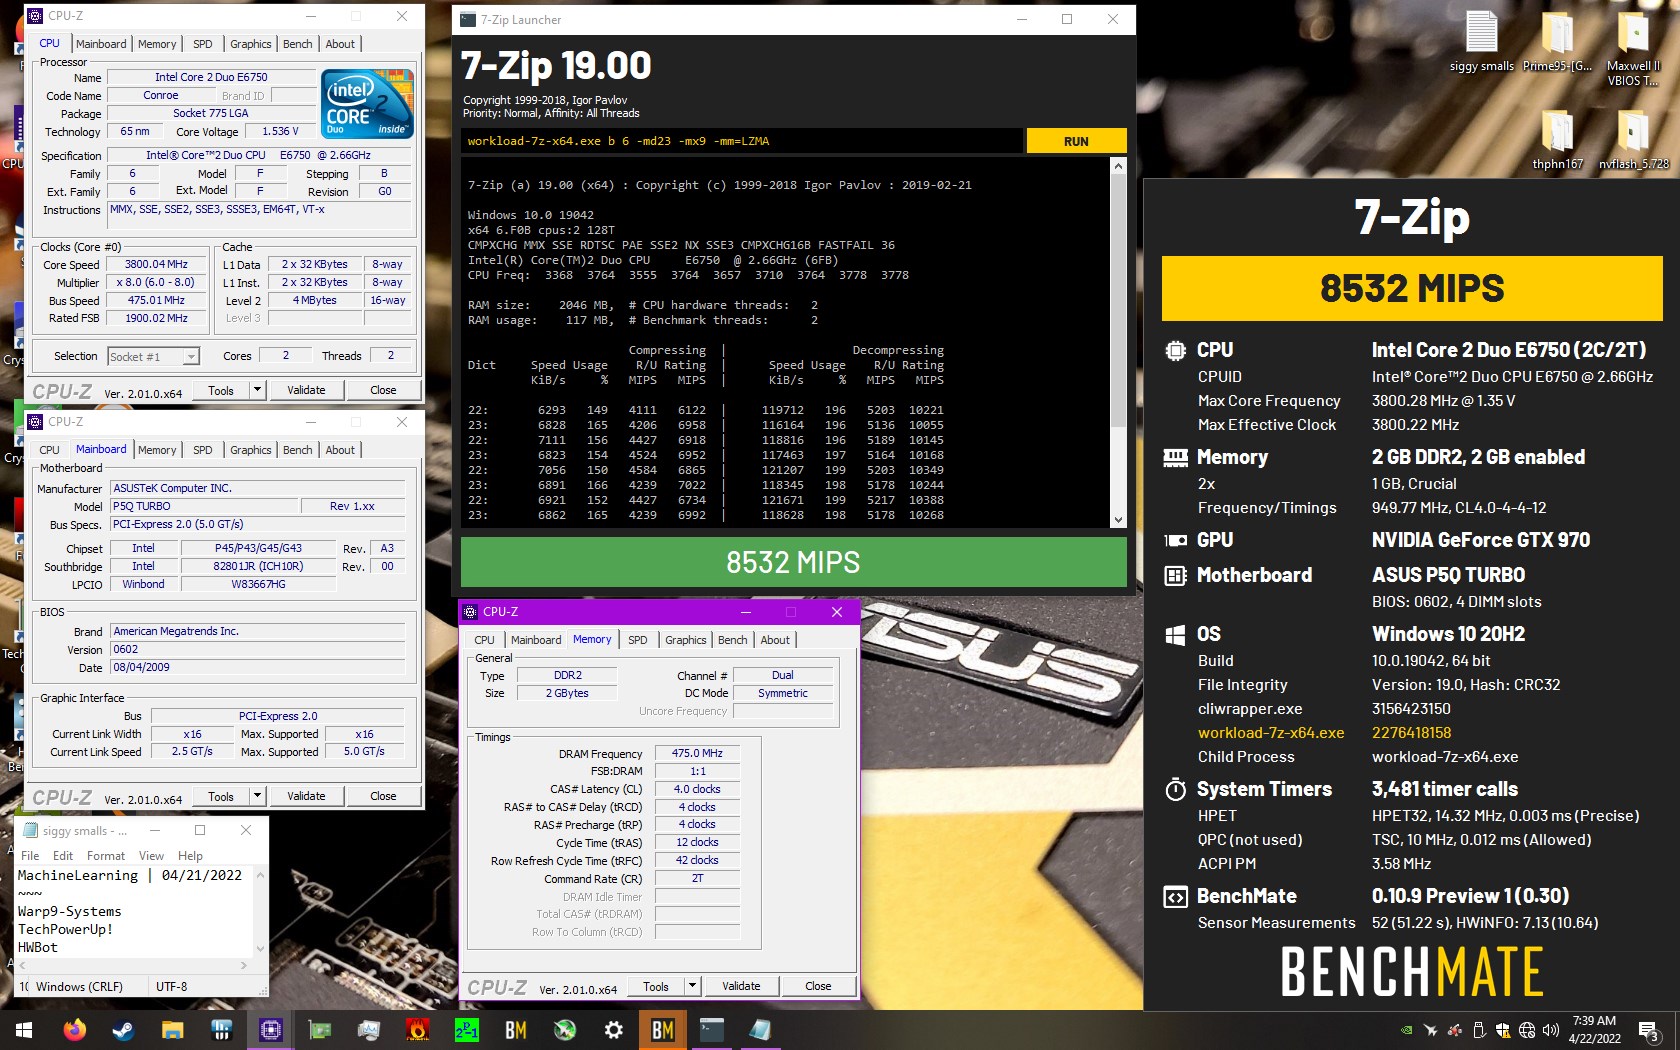Open the GPU-Z graphics card taskbar icon
The width and height of the screenshot is (1680, 1050).
click(x=320, y=1030)
